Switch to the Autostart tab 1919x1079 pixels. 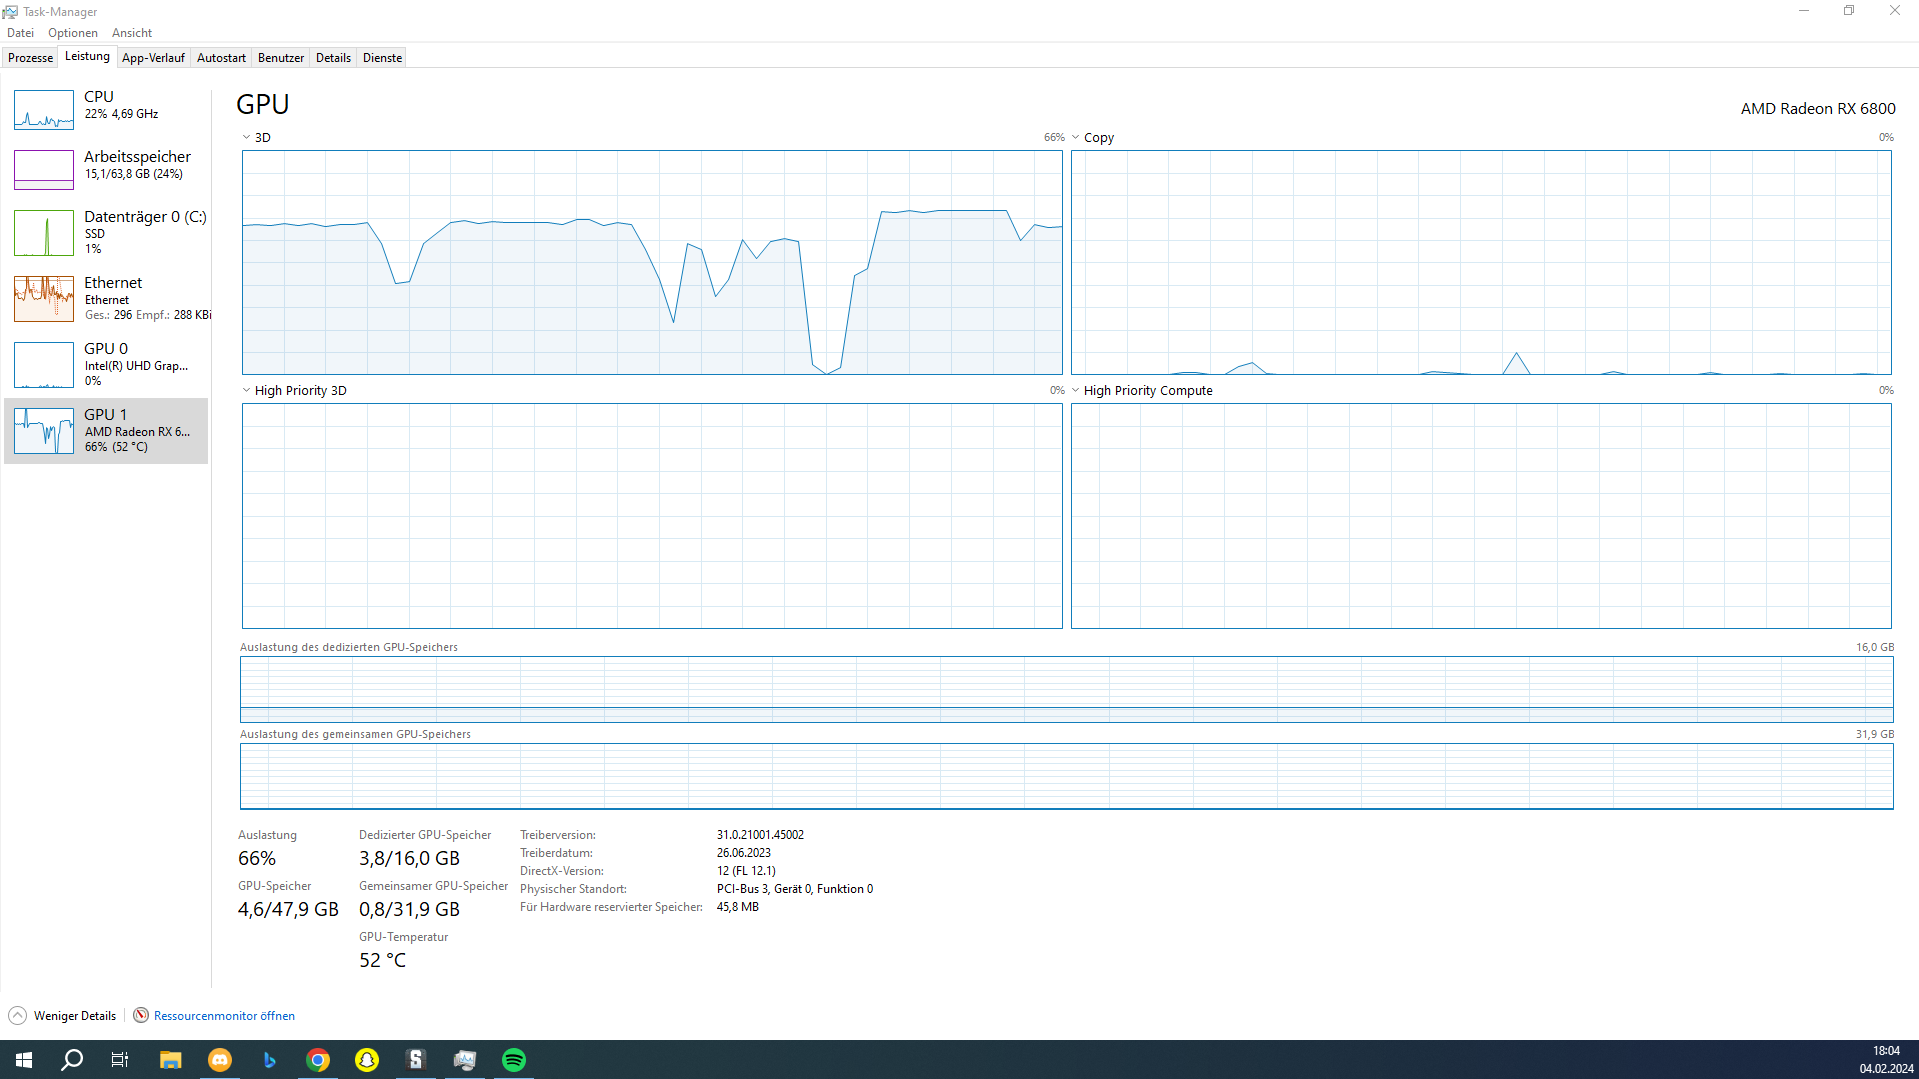coord(221,58)
